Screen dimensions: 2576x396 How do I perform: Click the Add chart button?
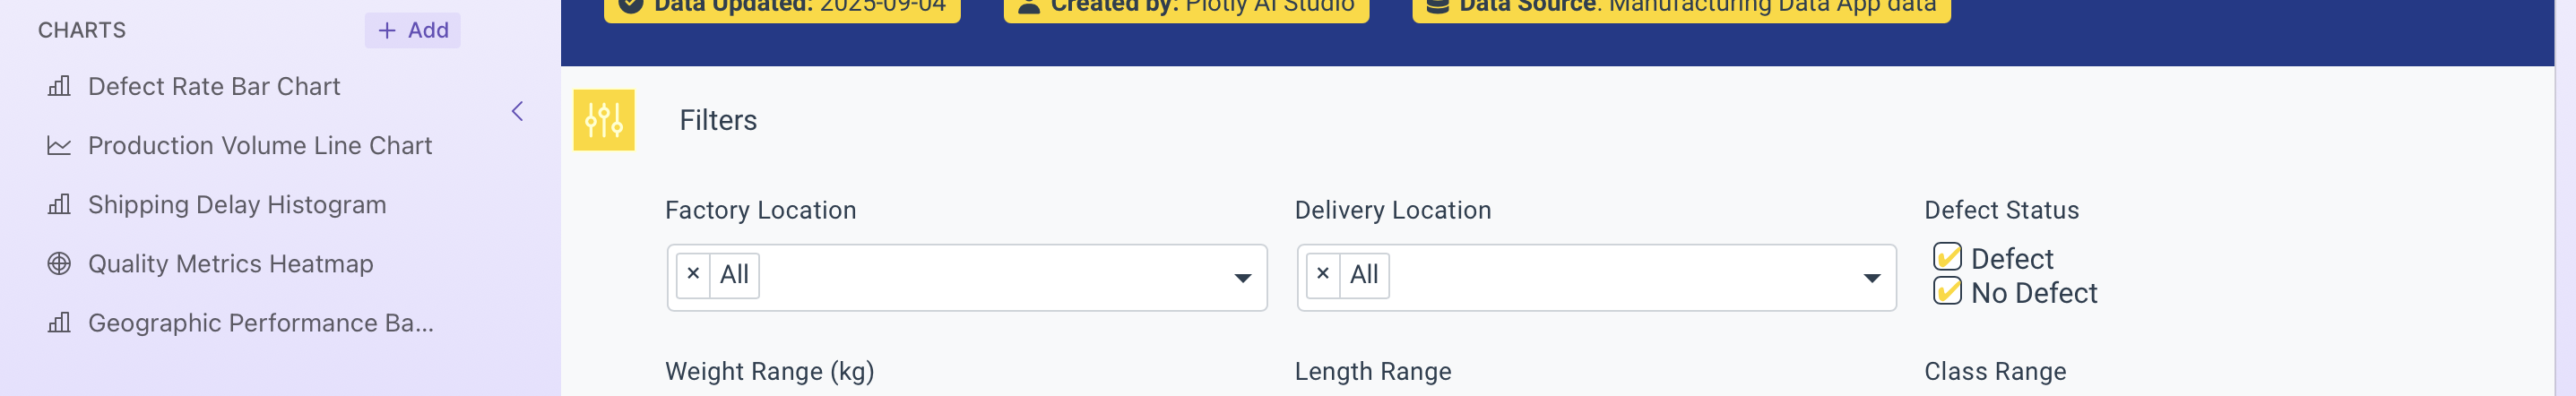pos(412,30)
